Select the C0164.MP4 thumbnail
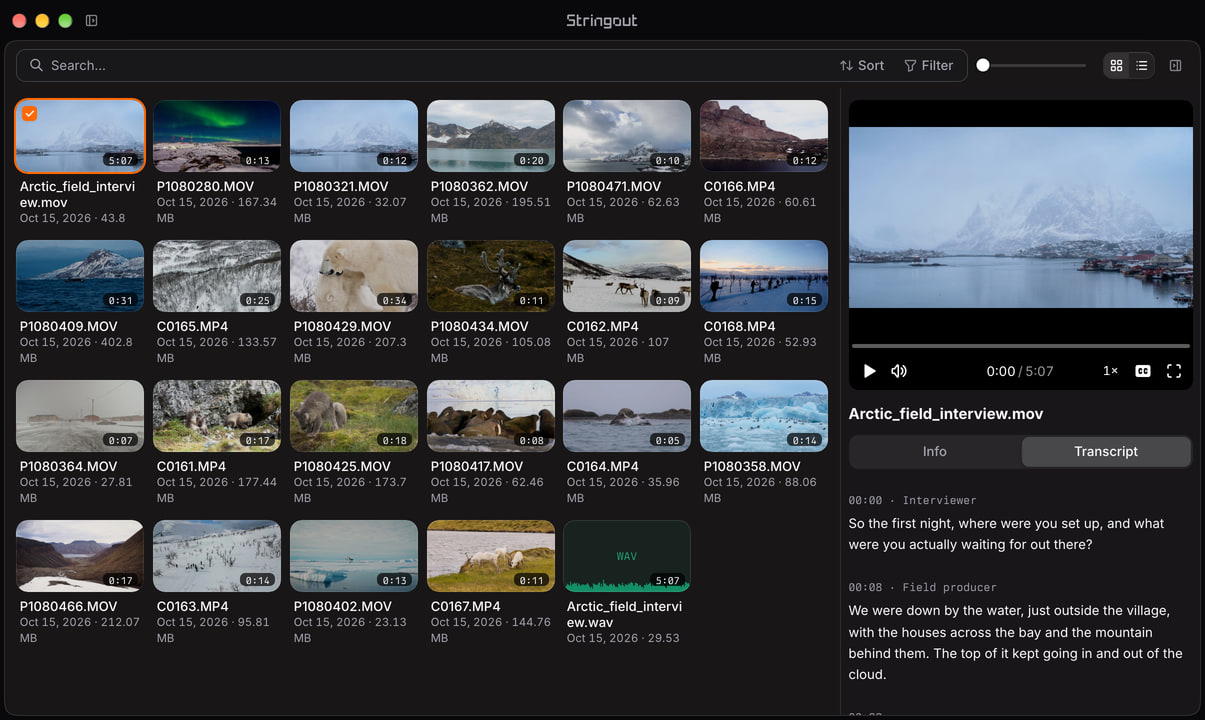 click(x=627, y=416)
